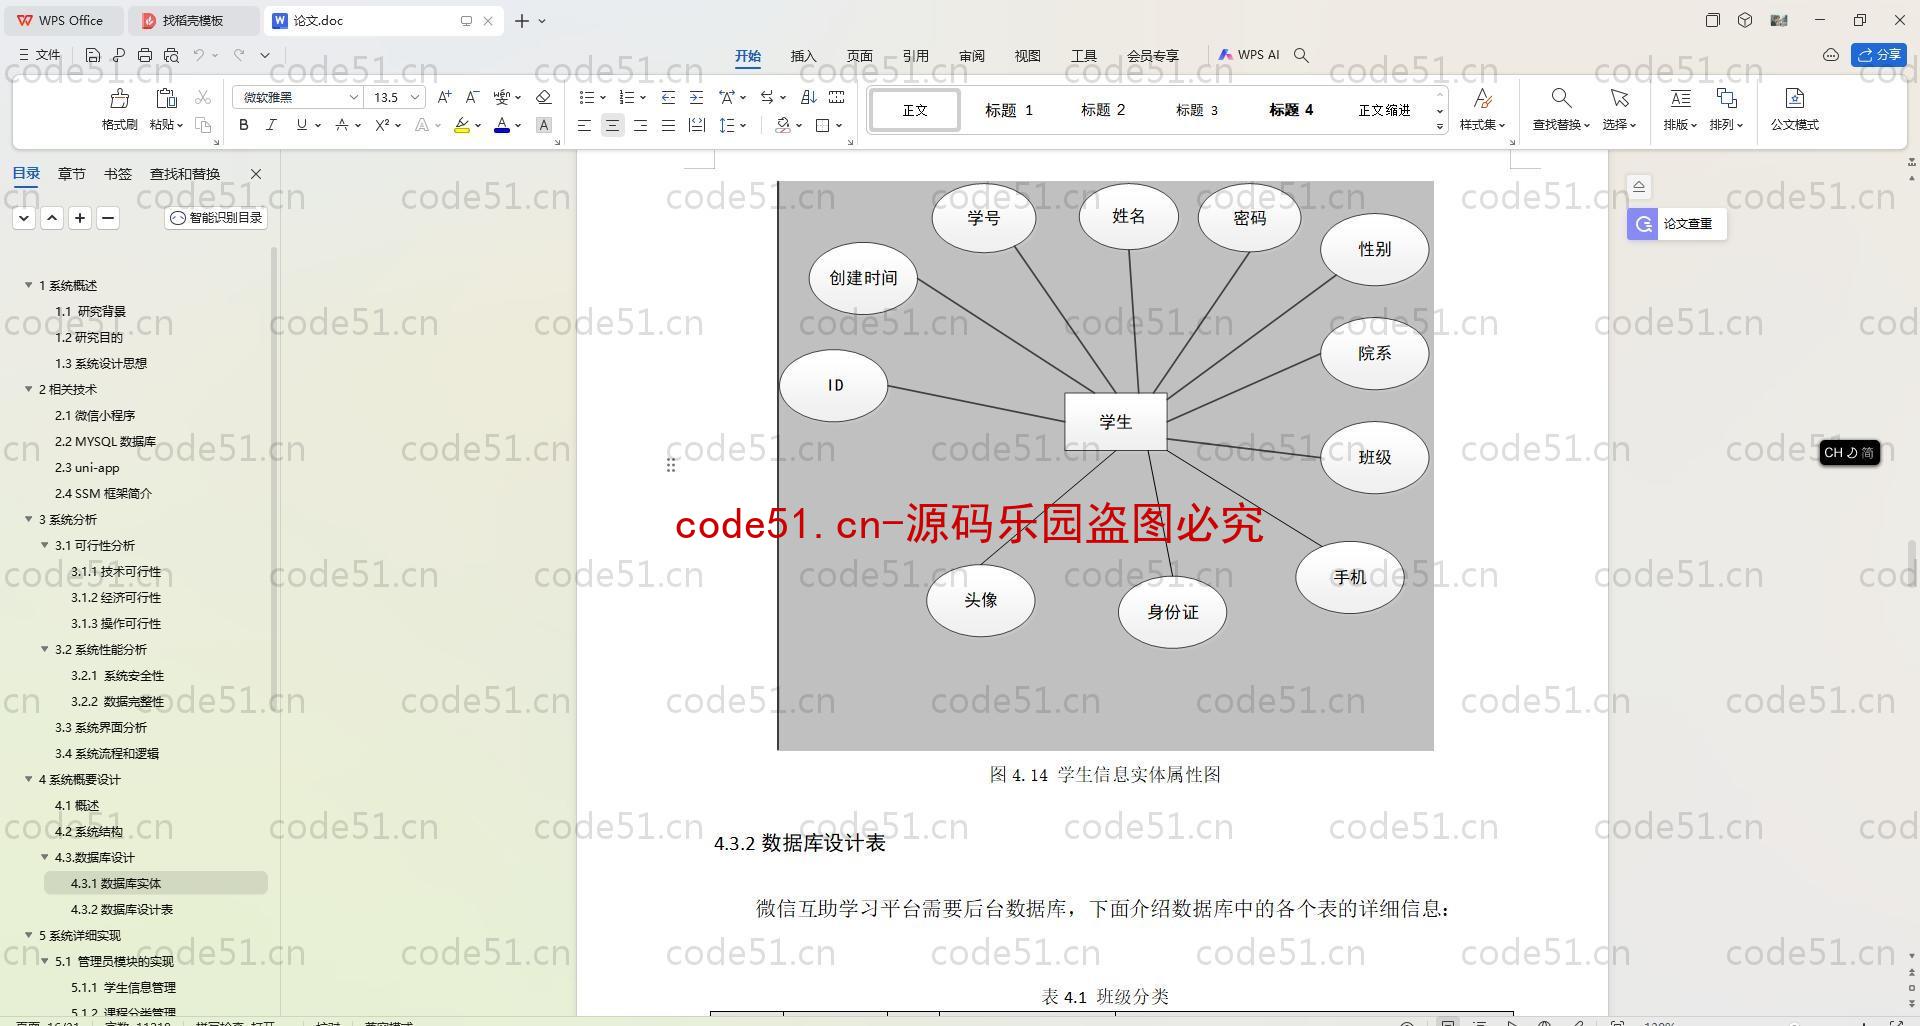
Task: Open the borders dropdown
Action: (839, 126)
